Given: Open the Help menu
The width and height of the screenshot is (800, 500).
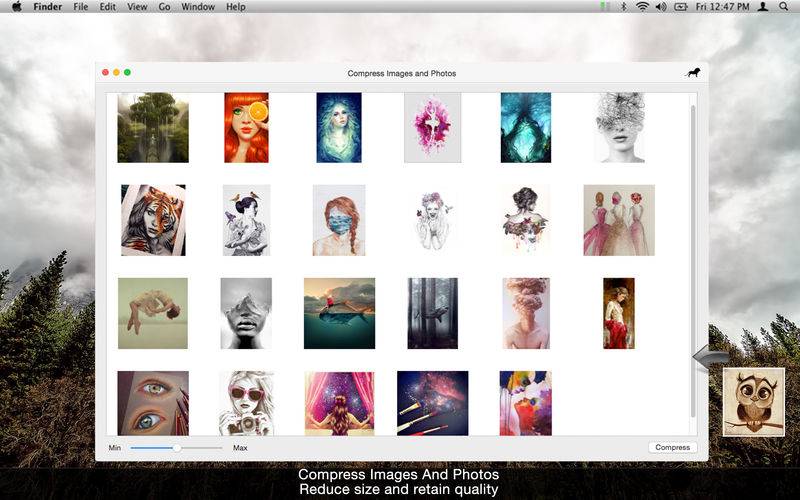Looking at the screenshot, I should tap(236, 7).
